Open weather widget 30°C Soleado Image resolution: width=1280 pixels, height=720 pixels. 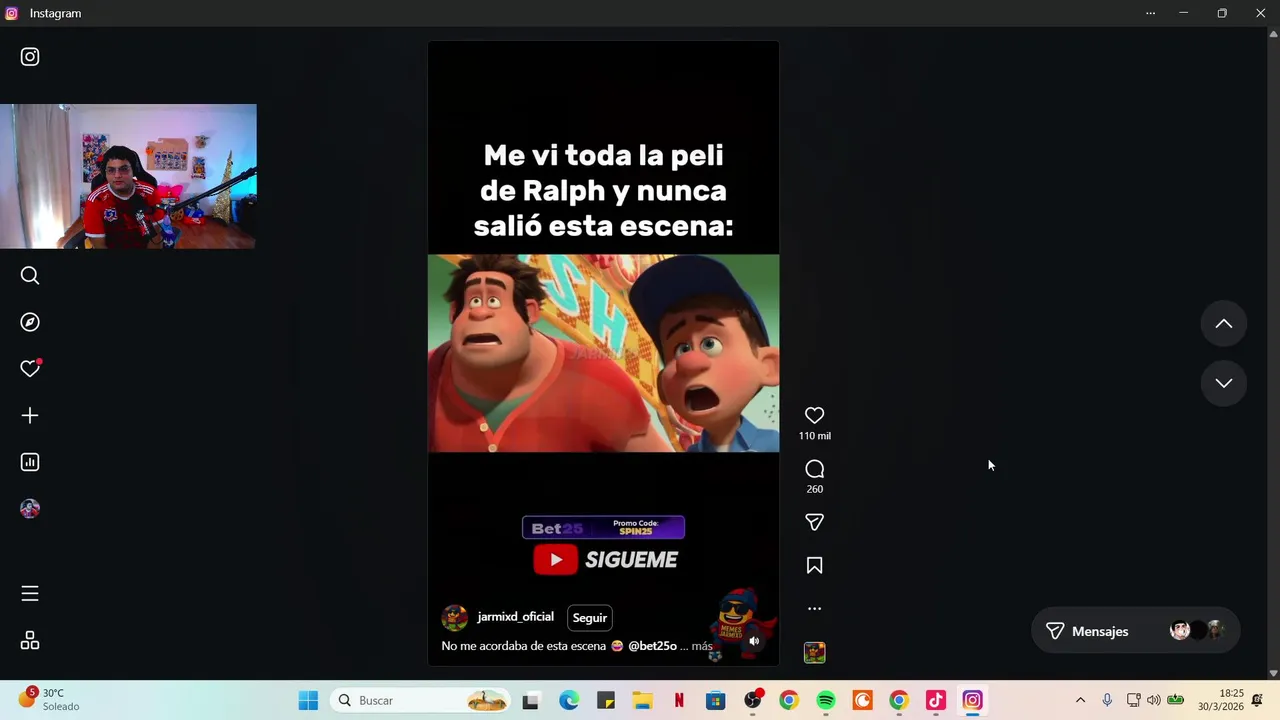[49, 699]
